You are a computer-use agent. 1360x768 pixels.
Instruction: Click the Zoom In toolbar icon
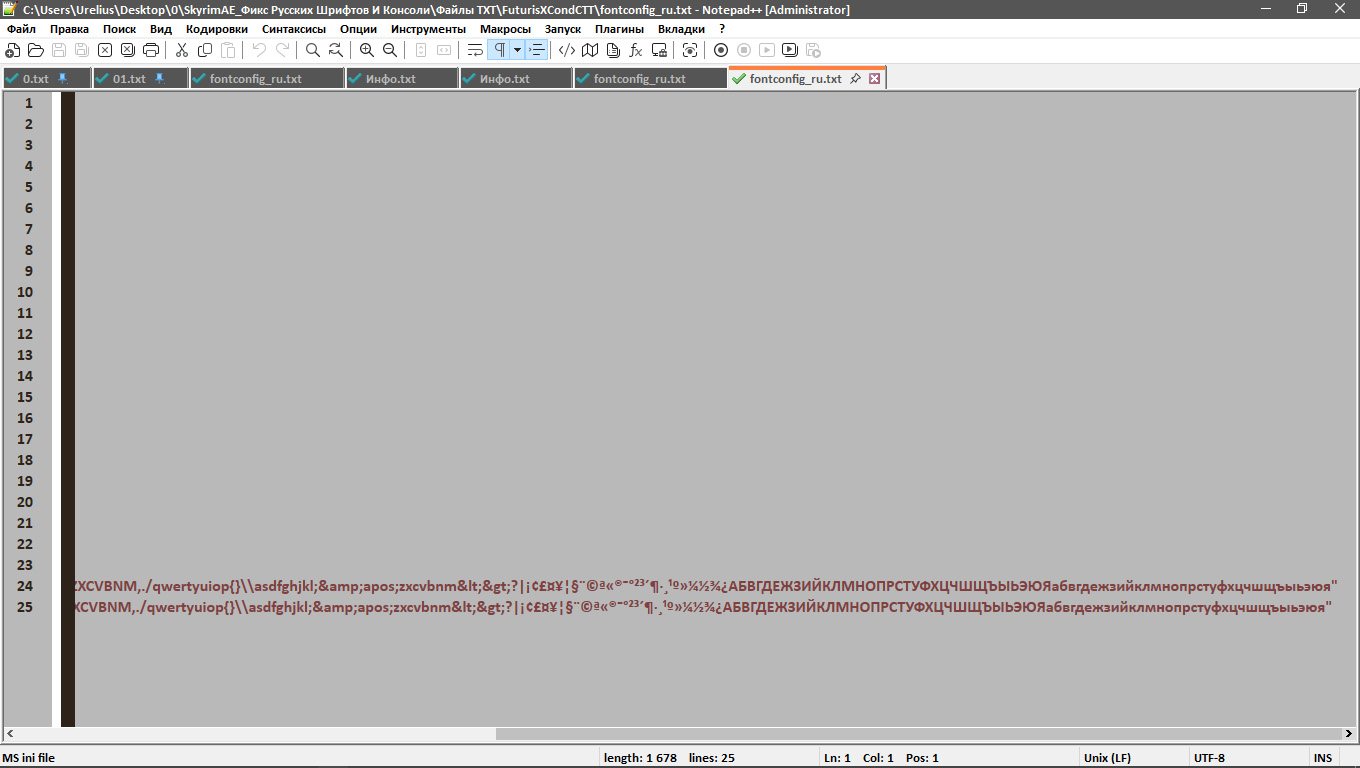click(x=367, y=50)
